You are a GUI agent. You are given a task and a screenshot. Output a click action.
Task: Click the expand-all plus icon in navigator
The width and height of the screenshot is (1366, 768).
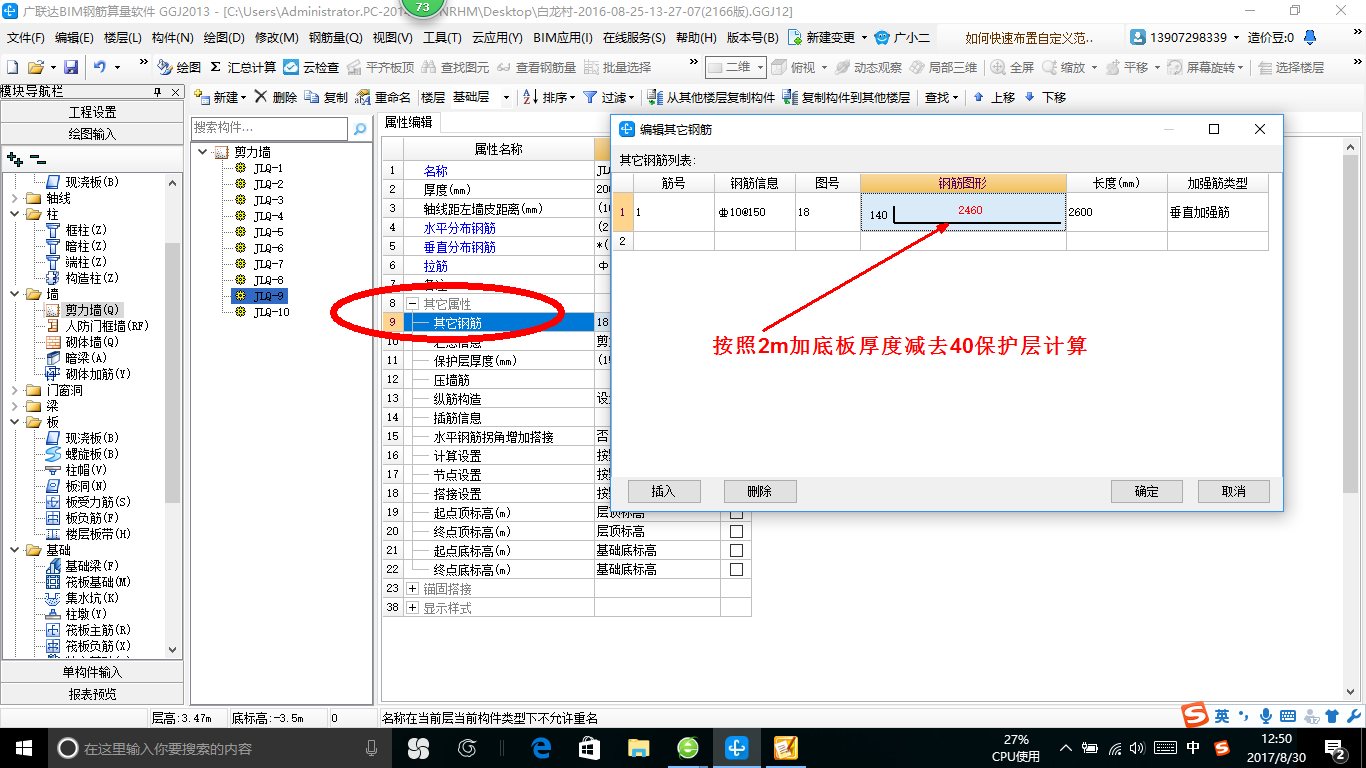(14, 159)
